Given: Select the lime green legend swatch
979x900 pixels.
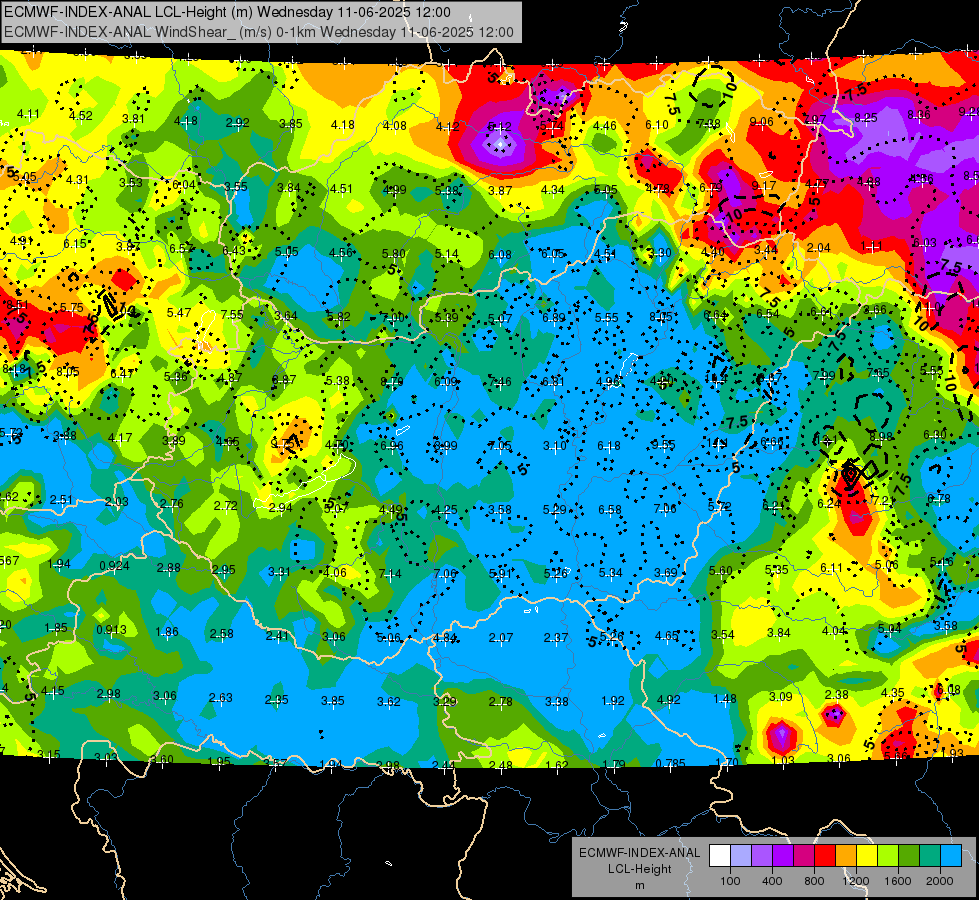Looking at the screenshot, I should pos(888,856).
